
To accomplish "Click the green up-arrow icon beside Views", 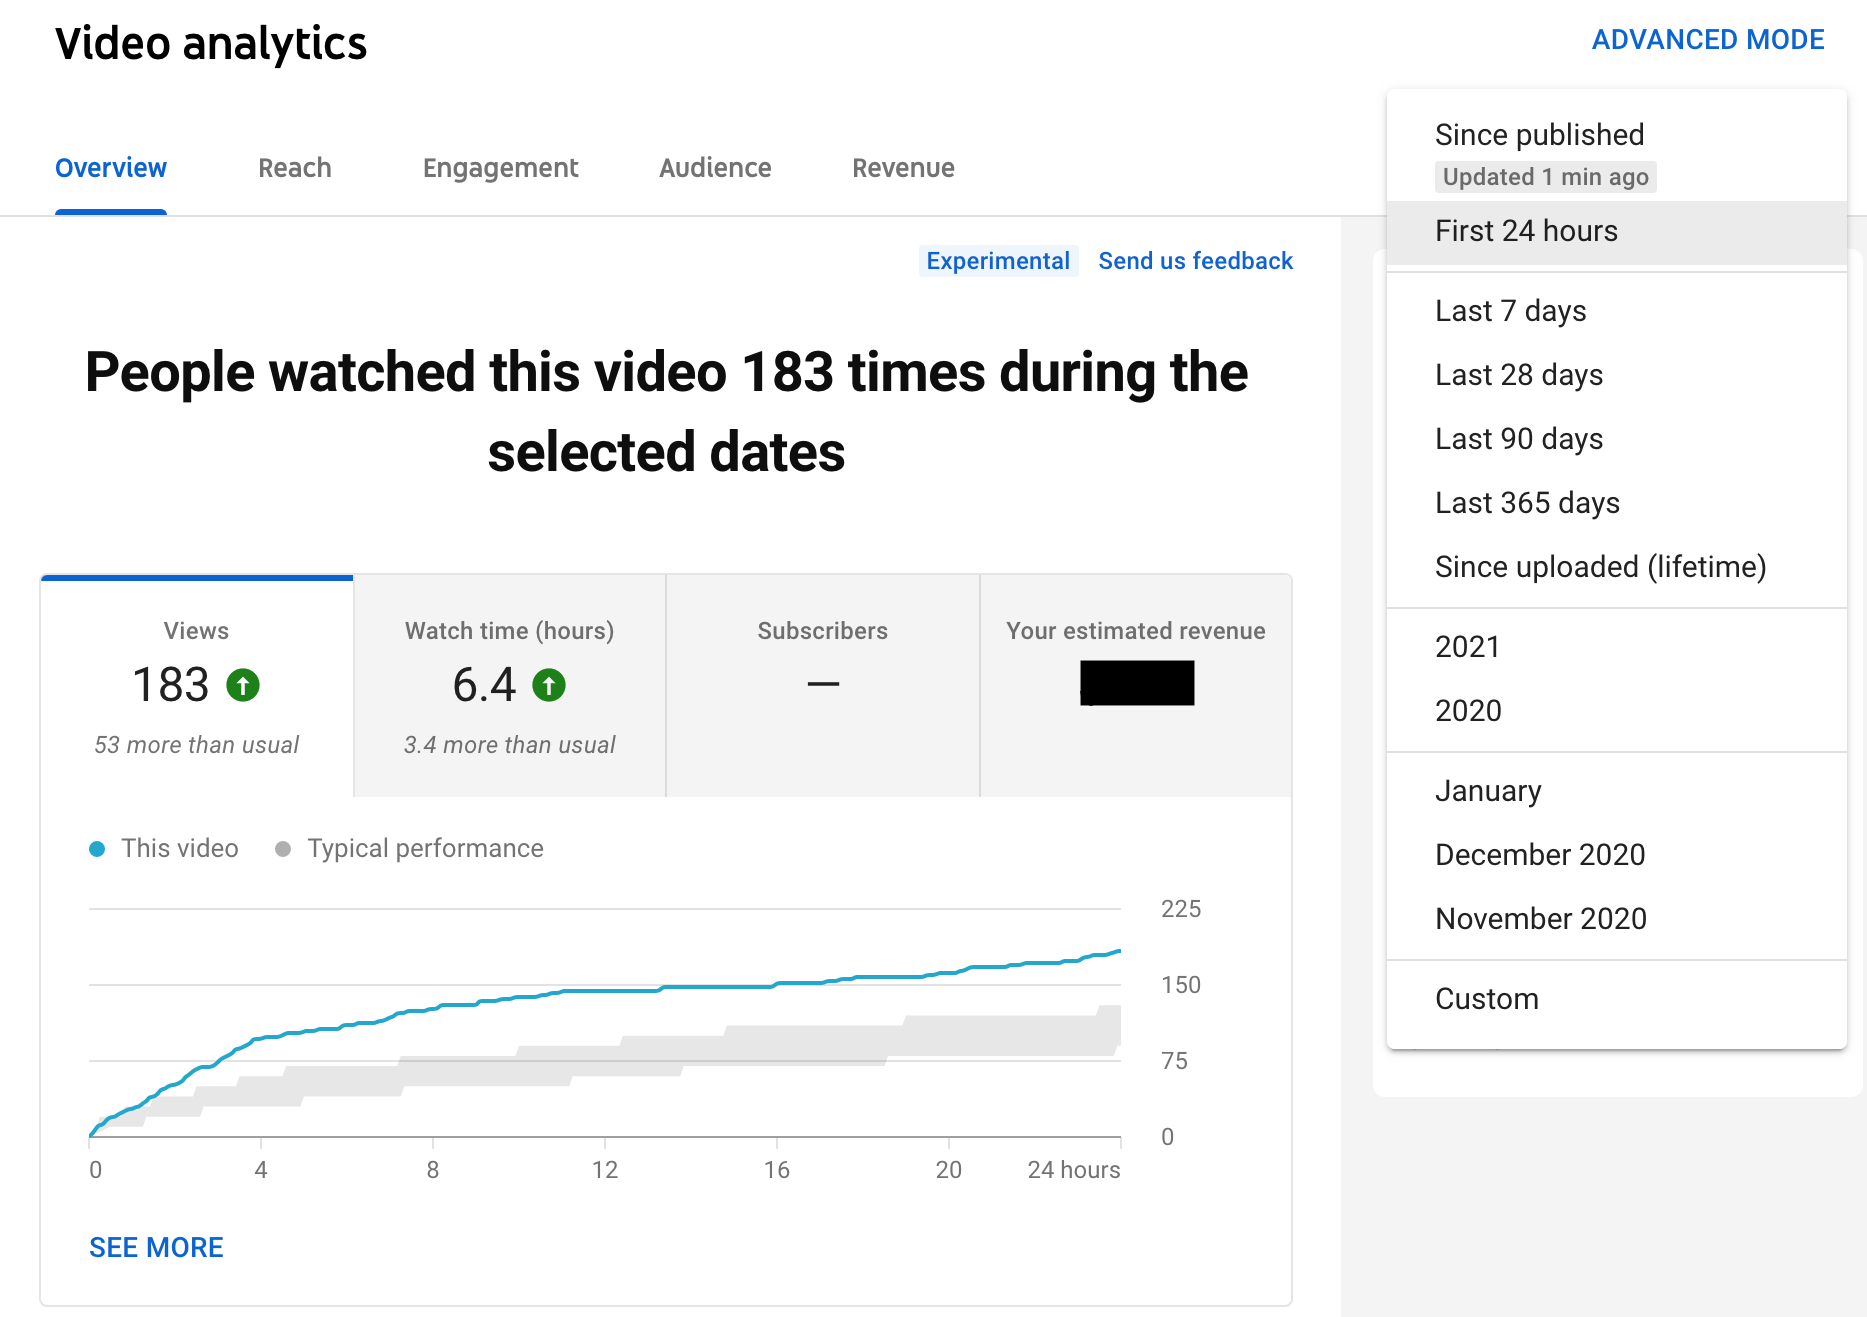I will click(243, 685).
